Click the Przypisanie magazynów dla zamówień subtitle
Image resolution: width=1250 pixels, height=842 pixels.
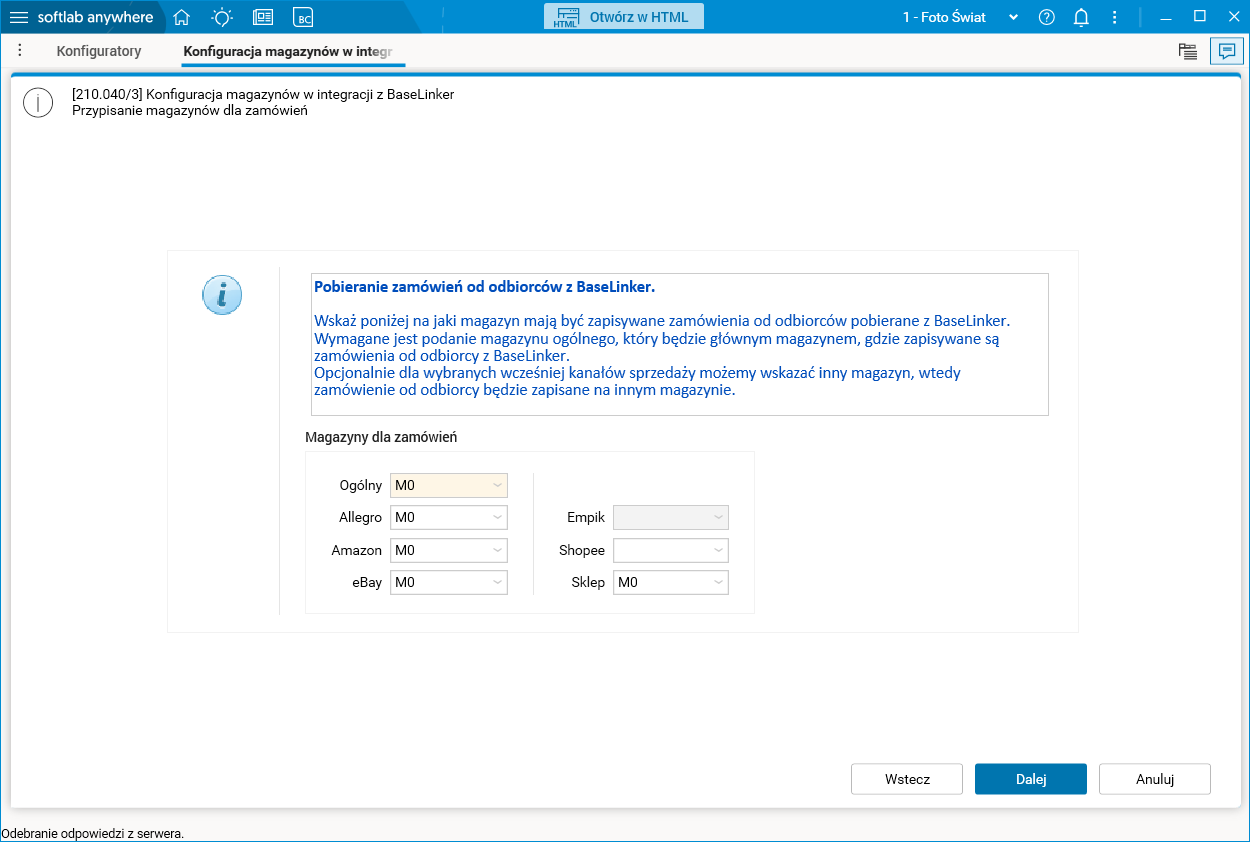190,111
